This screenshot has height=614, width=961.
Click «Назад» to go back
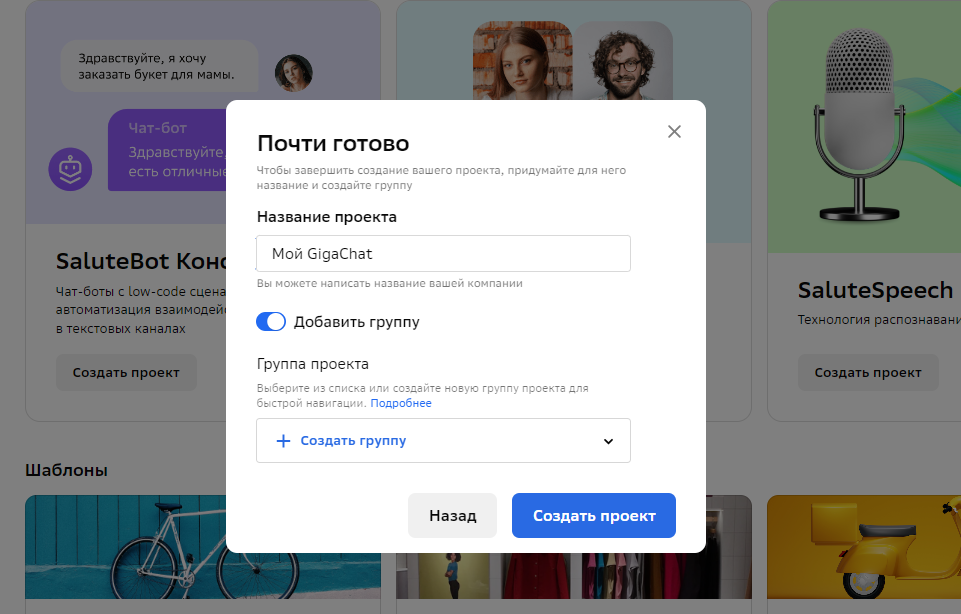tap(452, 515)
